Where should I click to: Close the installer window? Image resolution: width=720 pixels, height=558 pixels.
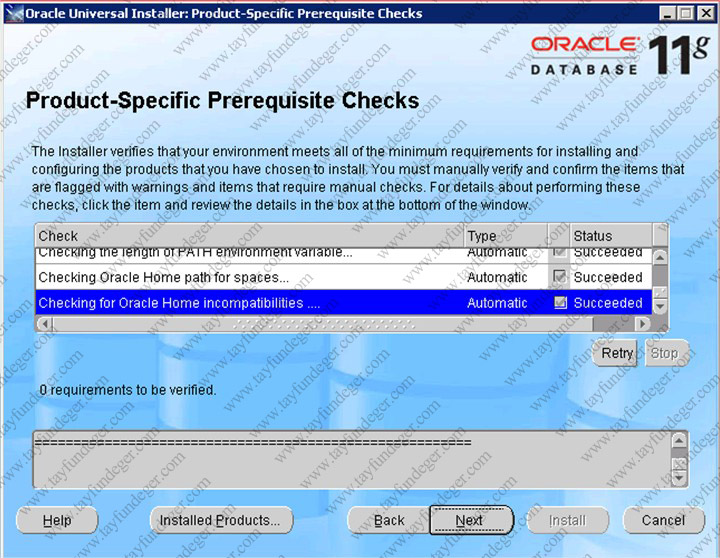[706, 13]
